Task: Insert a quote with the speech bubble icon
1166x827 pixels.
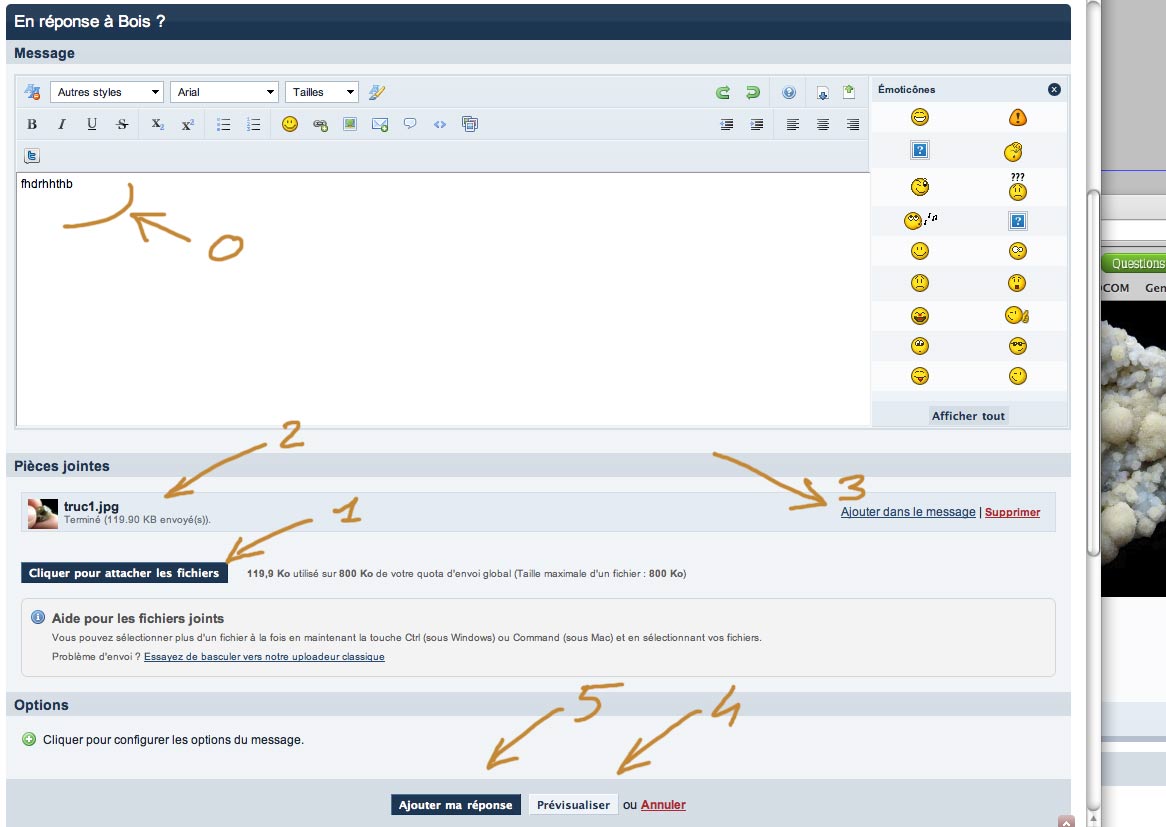Action: [x=410, y=125]
